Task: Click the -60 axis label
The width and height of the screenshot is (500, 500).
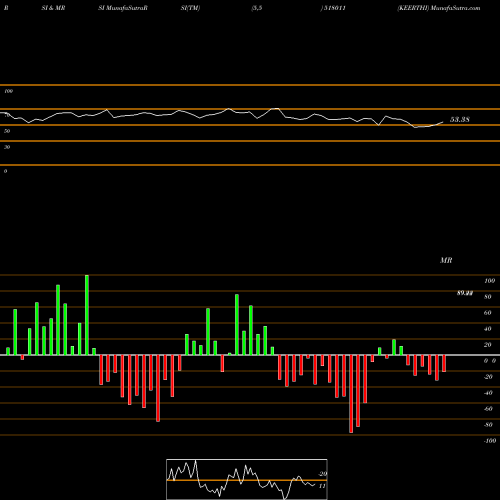Action: 488,409
